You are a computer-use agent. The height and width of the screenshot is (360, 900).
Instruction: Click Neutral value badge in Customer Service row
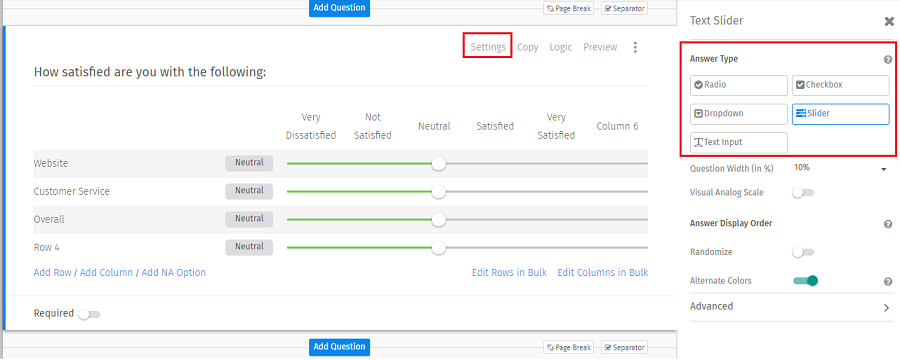pyautogui.click(x=249, y=191)
